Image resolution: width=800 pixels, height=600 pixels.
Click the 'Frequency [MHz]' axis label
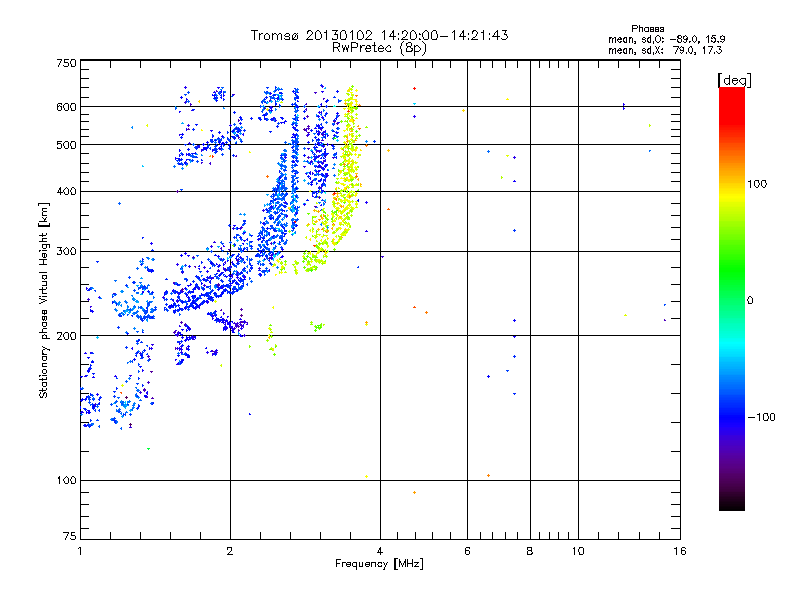(379, 564)
